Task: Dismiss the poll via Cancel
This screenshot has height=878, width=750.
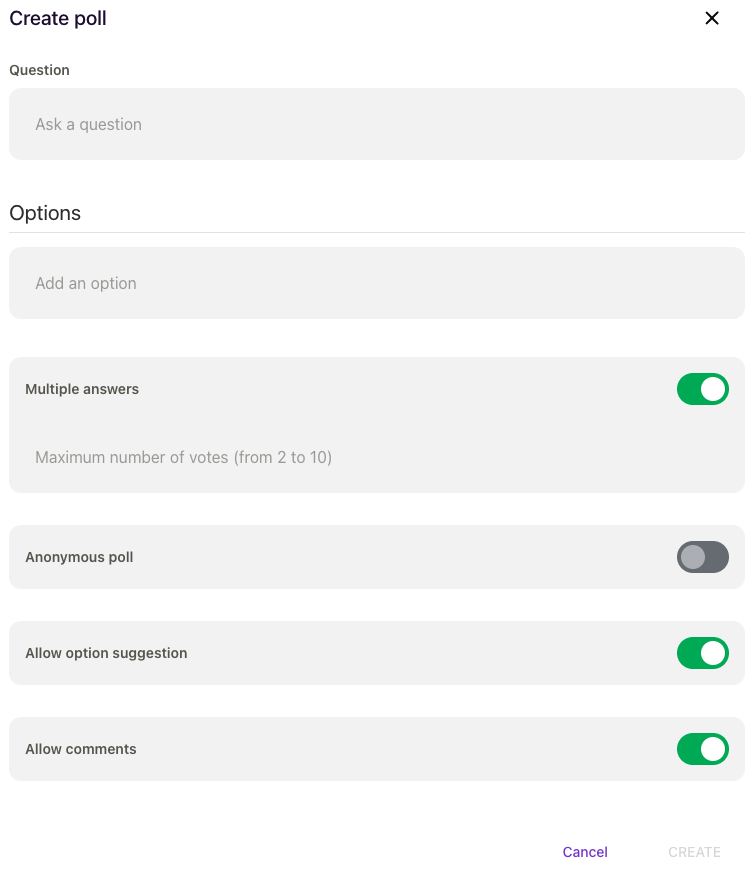Action: (585, 852)
